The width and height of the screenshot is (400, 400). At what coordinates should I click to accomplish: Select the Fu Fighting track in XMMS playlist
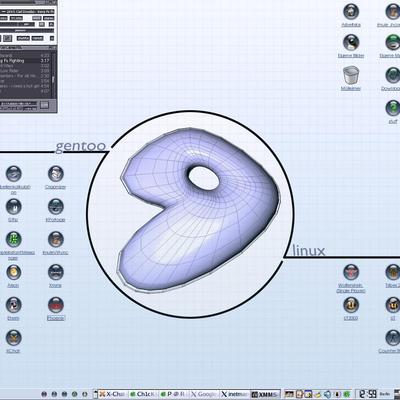pyautogui.click(x=25, y=61)
